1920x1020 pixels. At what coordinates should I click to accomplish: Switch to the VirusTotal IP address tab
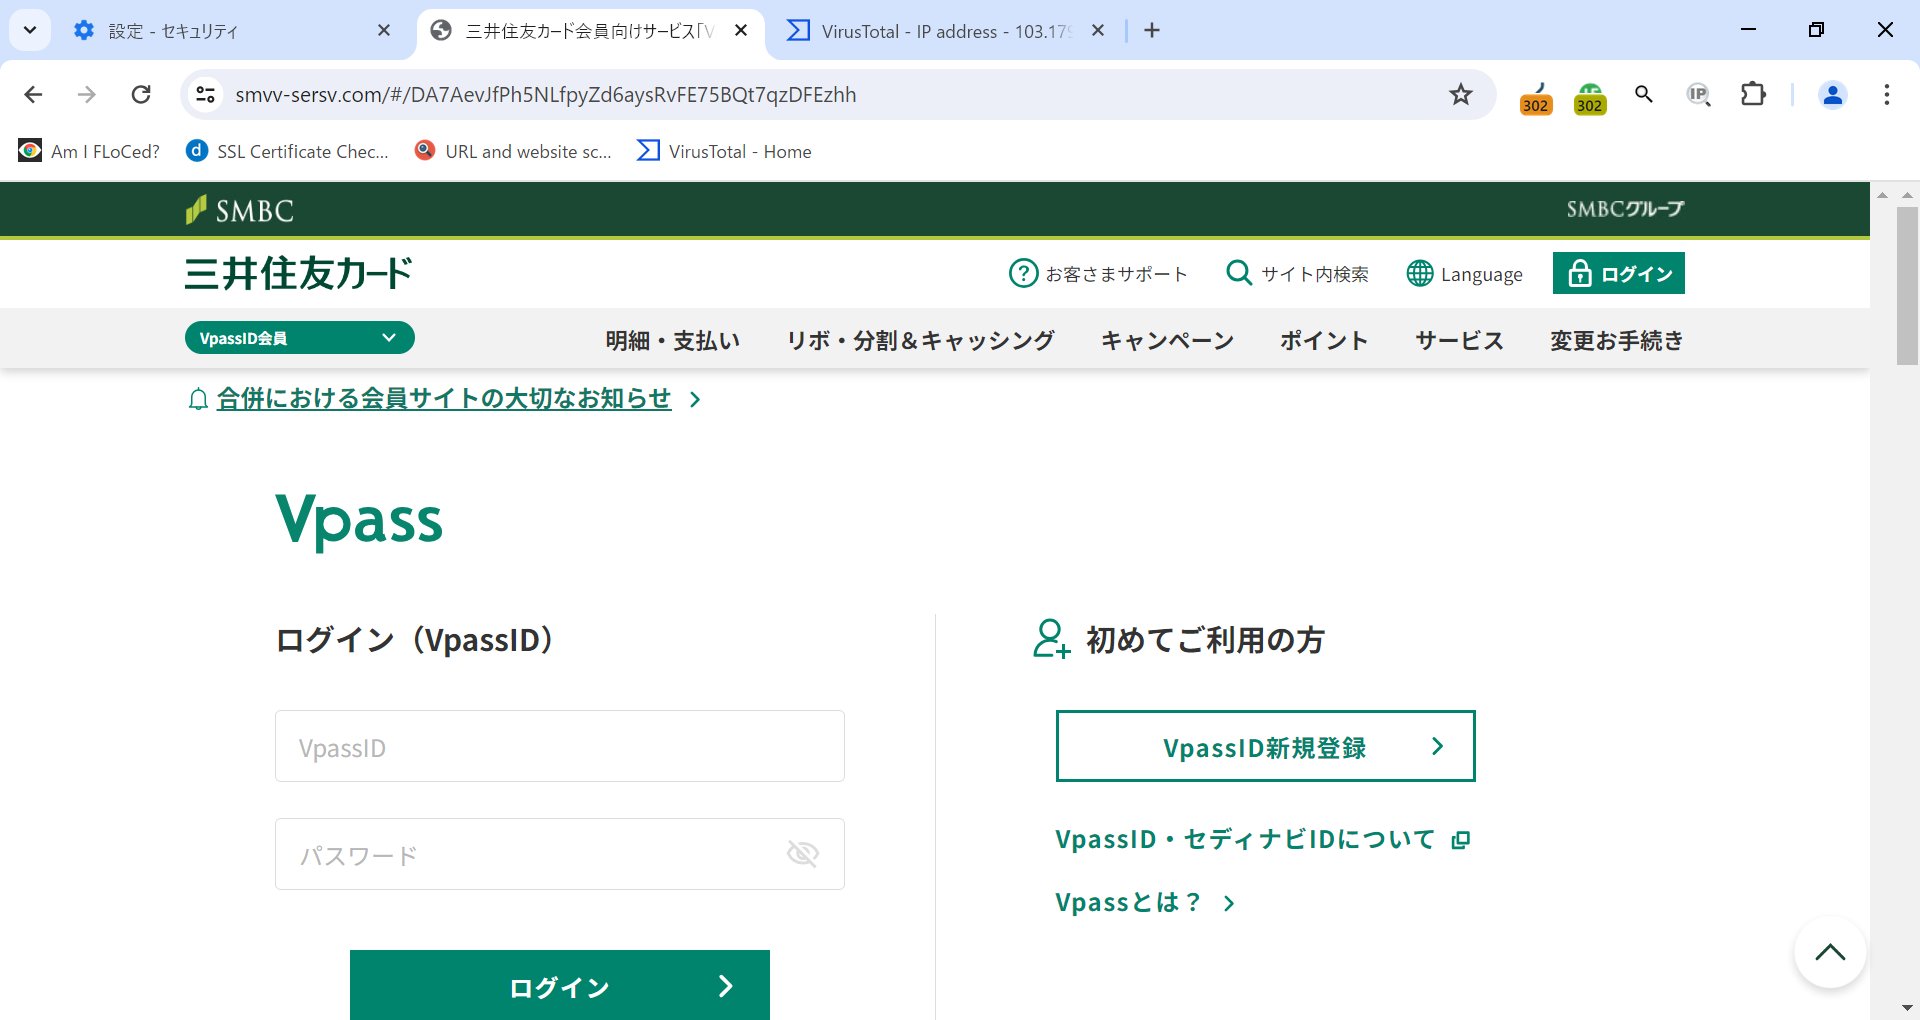click(929, 31)
